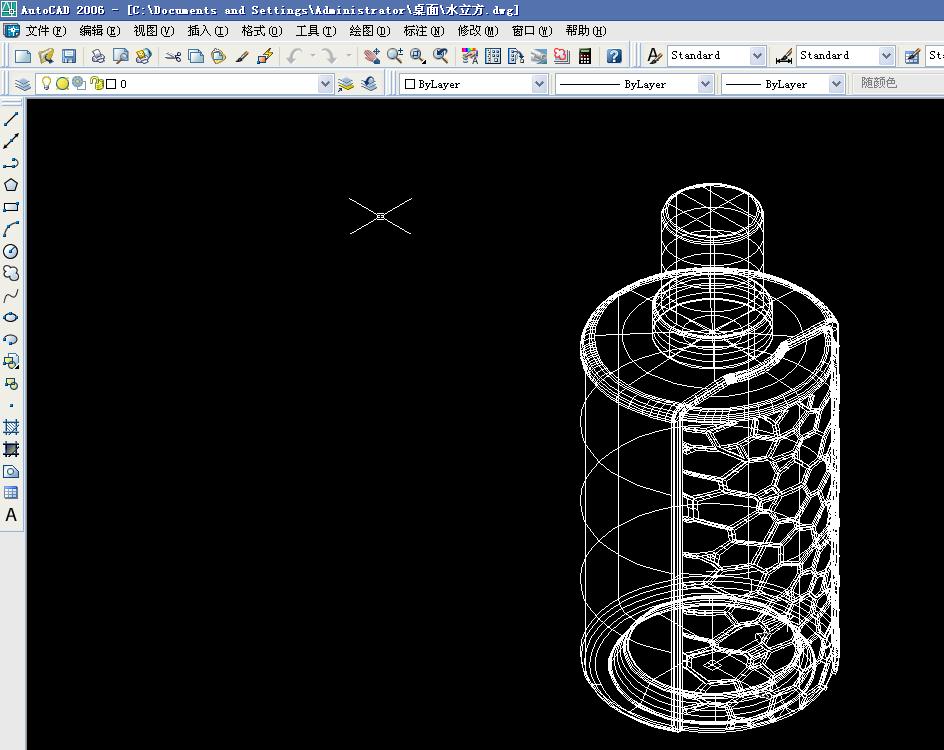Click the Publish icon

pyautogui.click(x=143, y=56)
